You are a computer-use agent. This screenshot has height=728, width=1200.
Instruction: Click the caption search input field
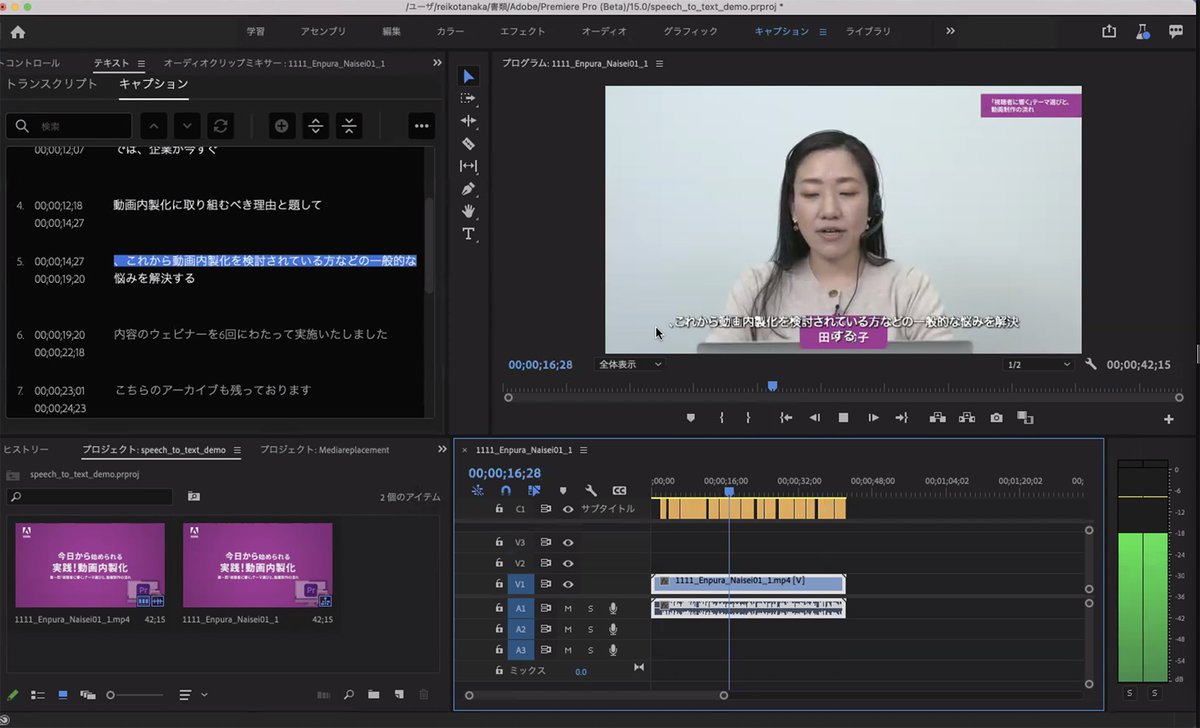coord(82,126)
